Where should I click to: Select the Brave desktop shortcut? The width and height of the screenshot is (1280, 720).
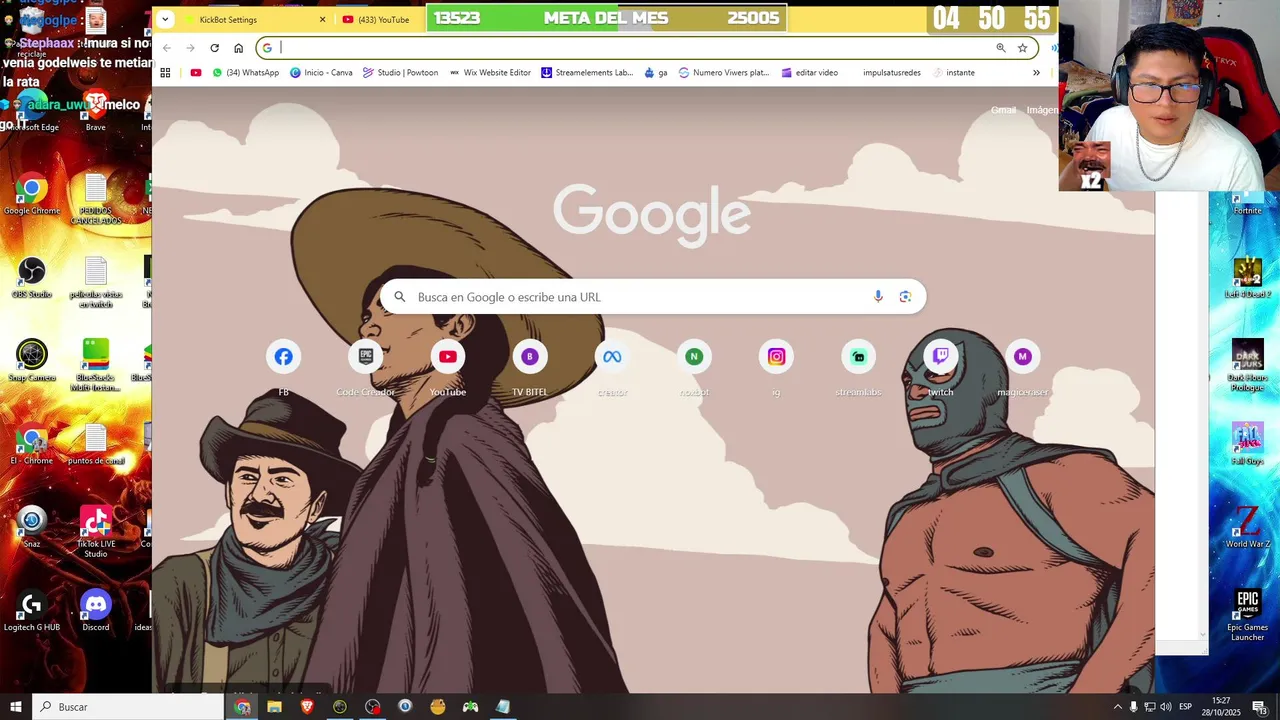96,111
